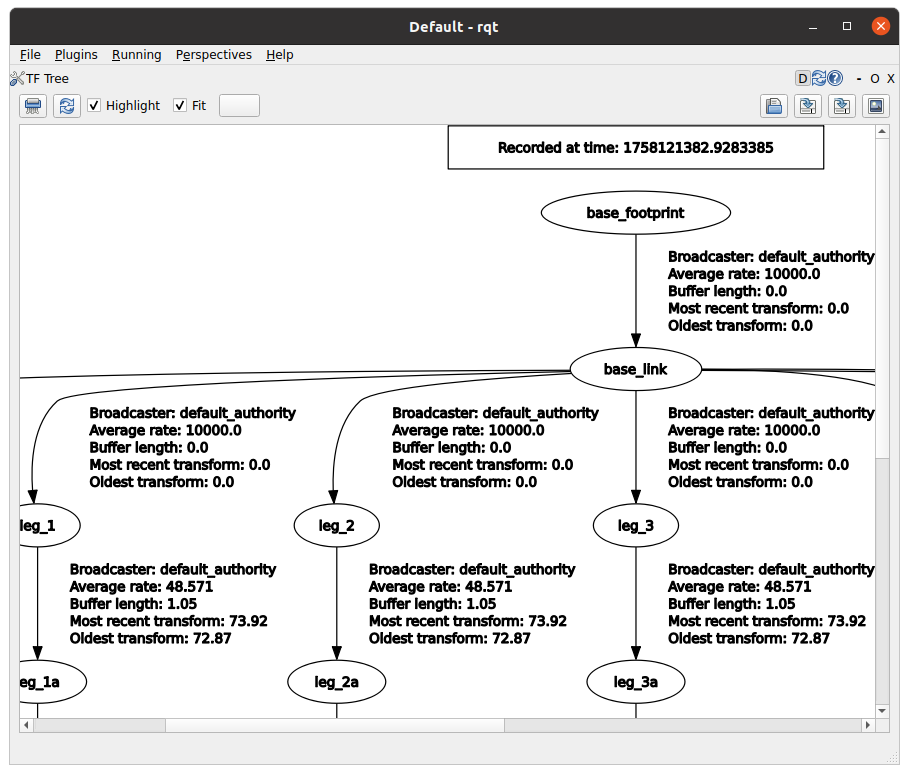Screen dimensions: 909x774
Task: Refresh the TF tree
Action: (x=66, y=105)
